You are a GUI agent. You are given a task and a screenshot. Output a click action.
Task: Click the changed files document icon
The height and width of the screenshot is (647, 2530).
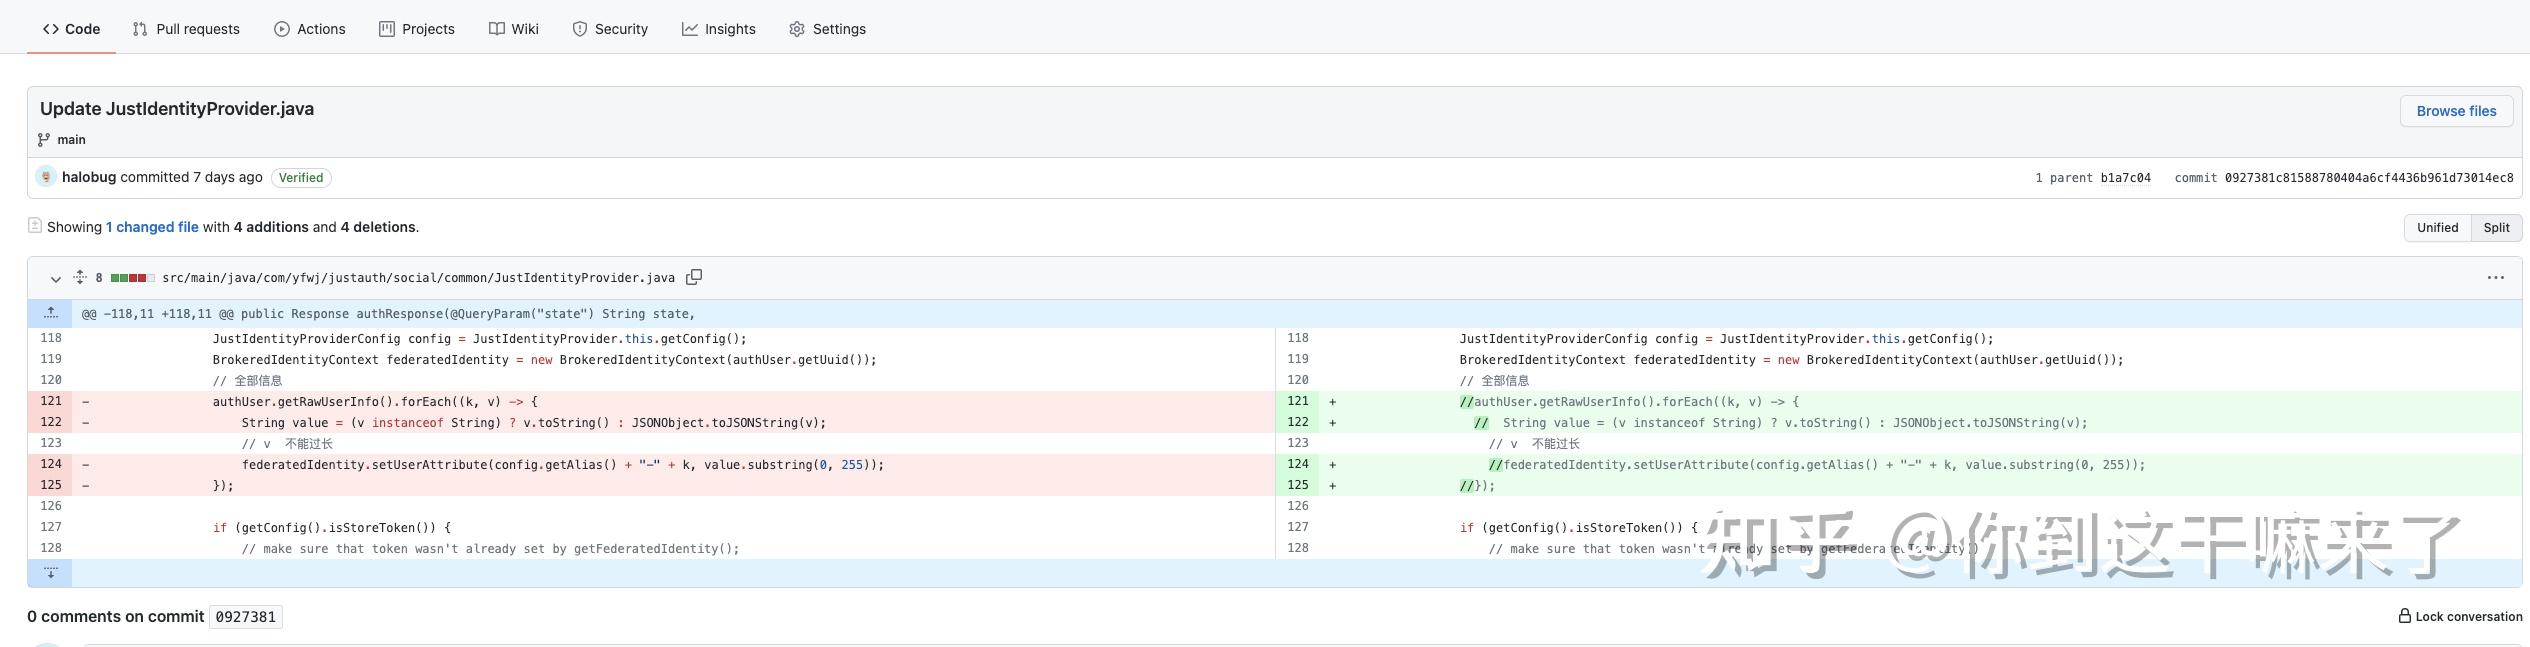click(x=35, y=226)
